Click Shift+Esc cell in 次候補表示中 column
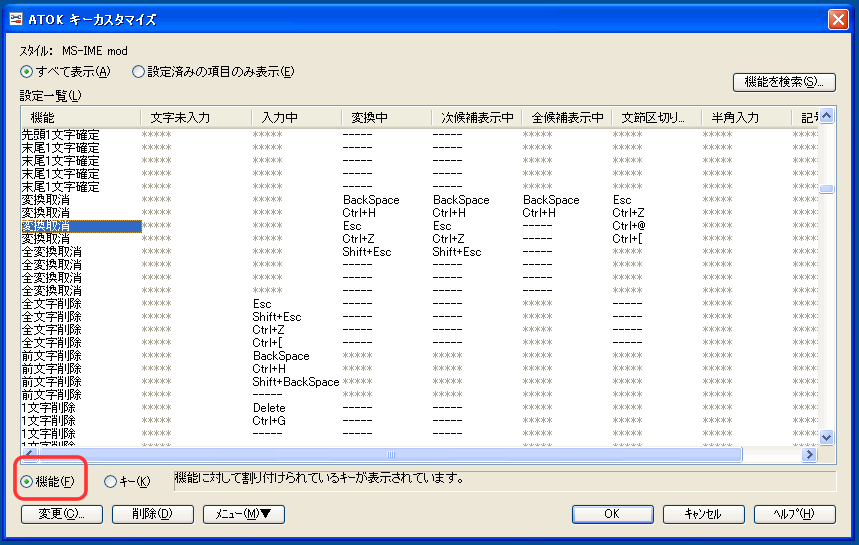Screen dimensions: 859x545 (457, 252)
